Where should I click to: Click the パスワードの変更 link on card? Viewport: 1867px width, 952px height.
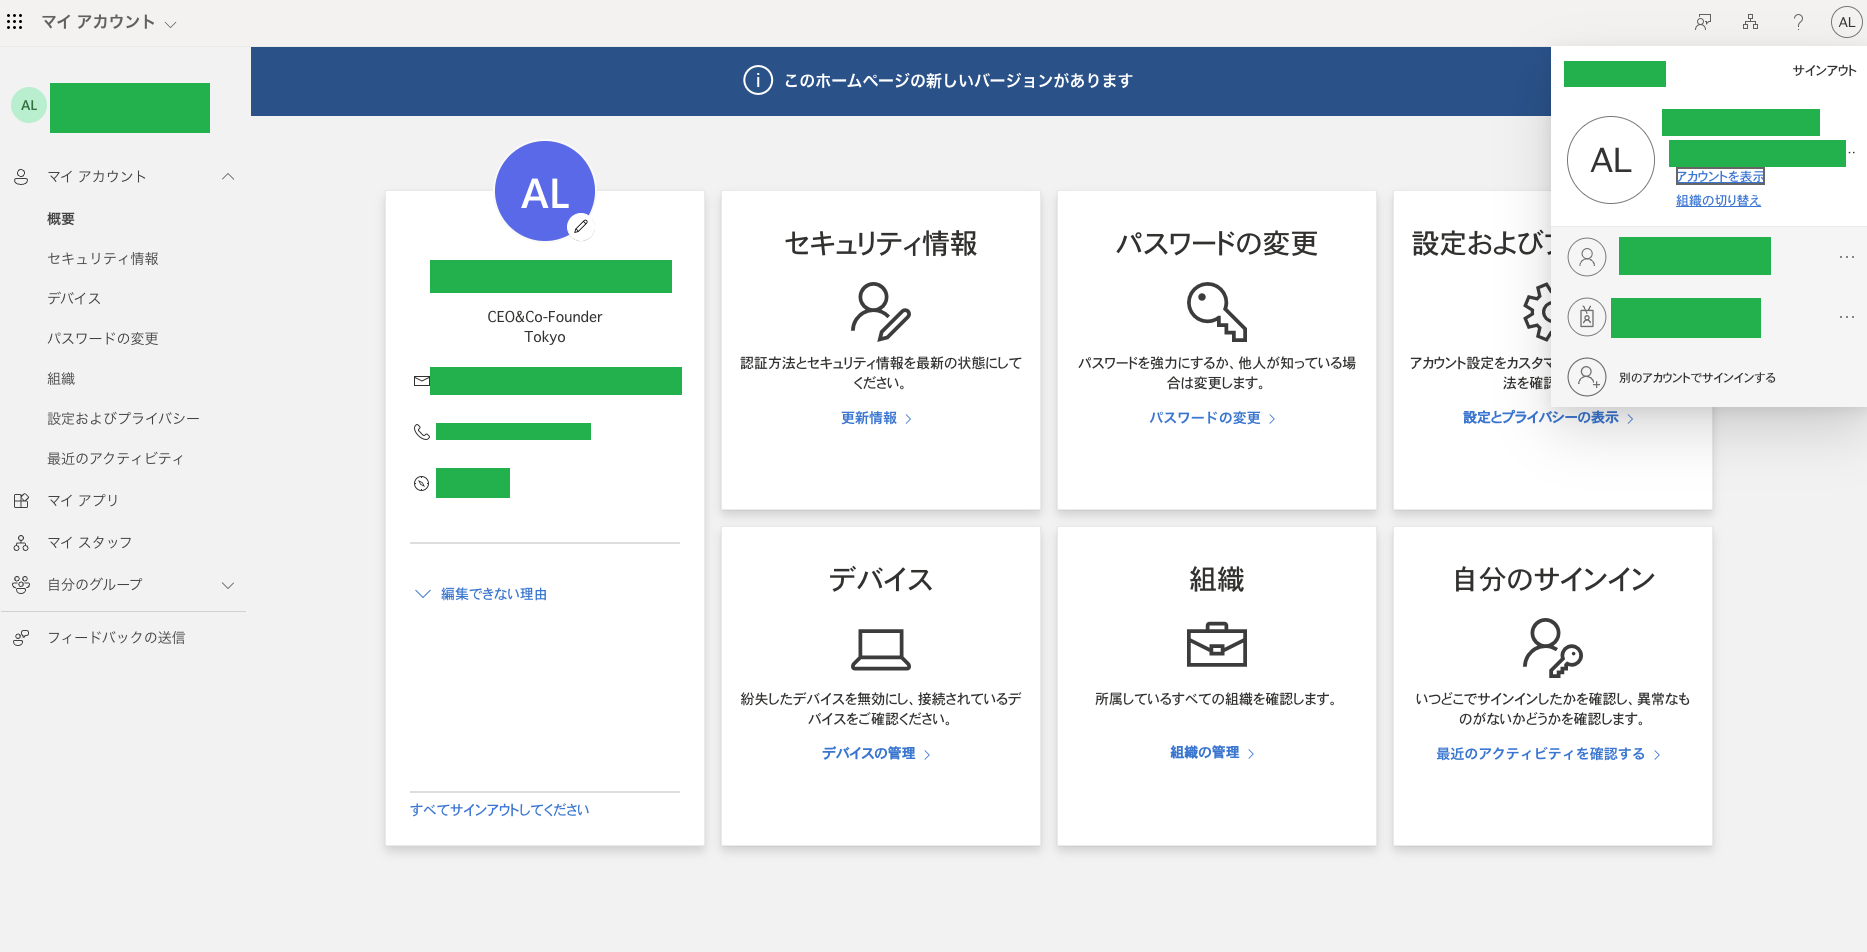[x=1213, y=418]
